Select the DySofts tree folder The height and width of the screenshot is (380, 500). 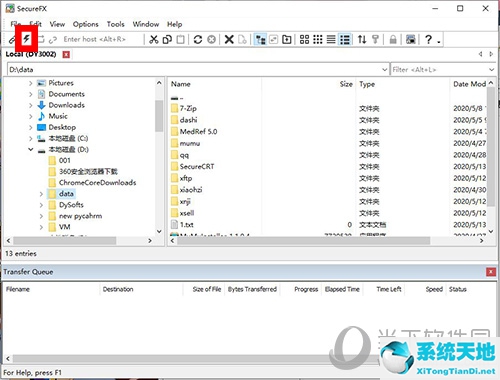(71, 205)
